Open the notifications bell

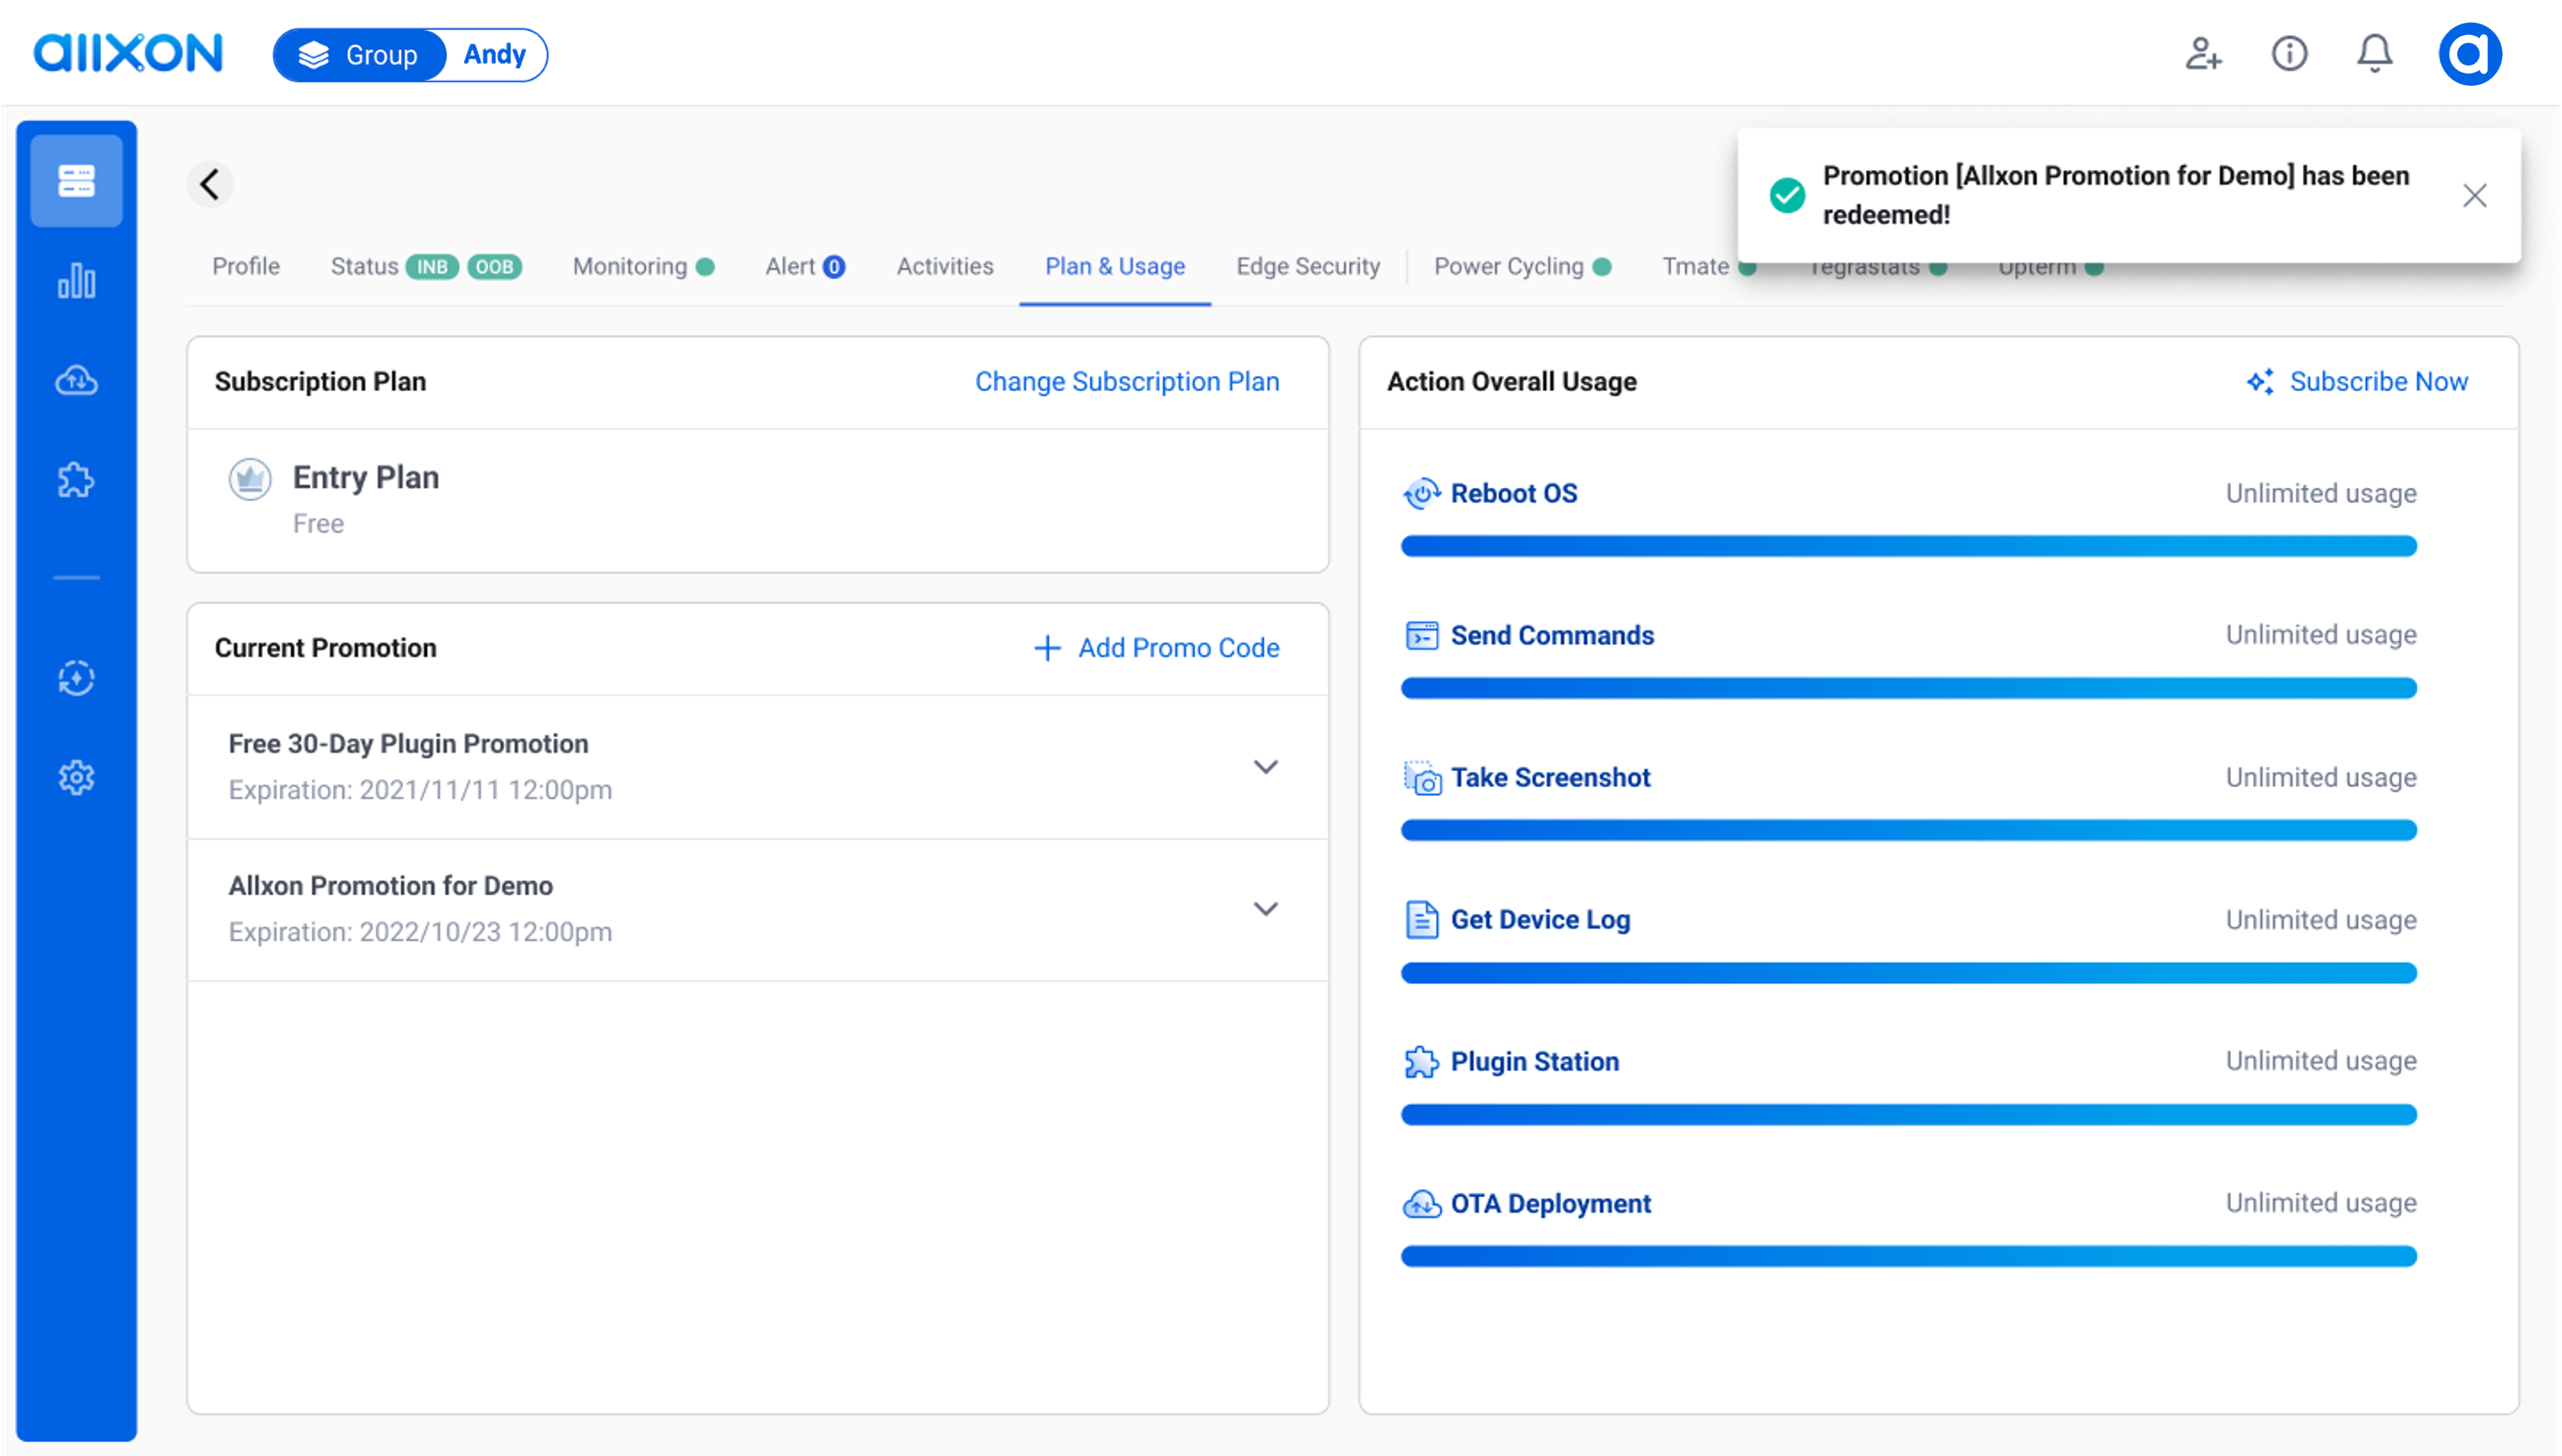[2375, 53]
